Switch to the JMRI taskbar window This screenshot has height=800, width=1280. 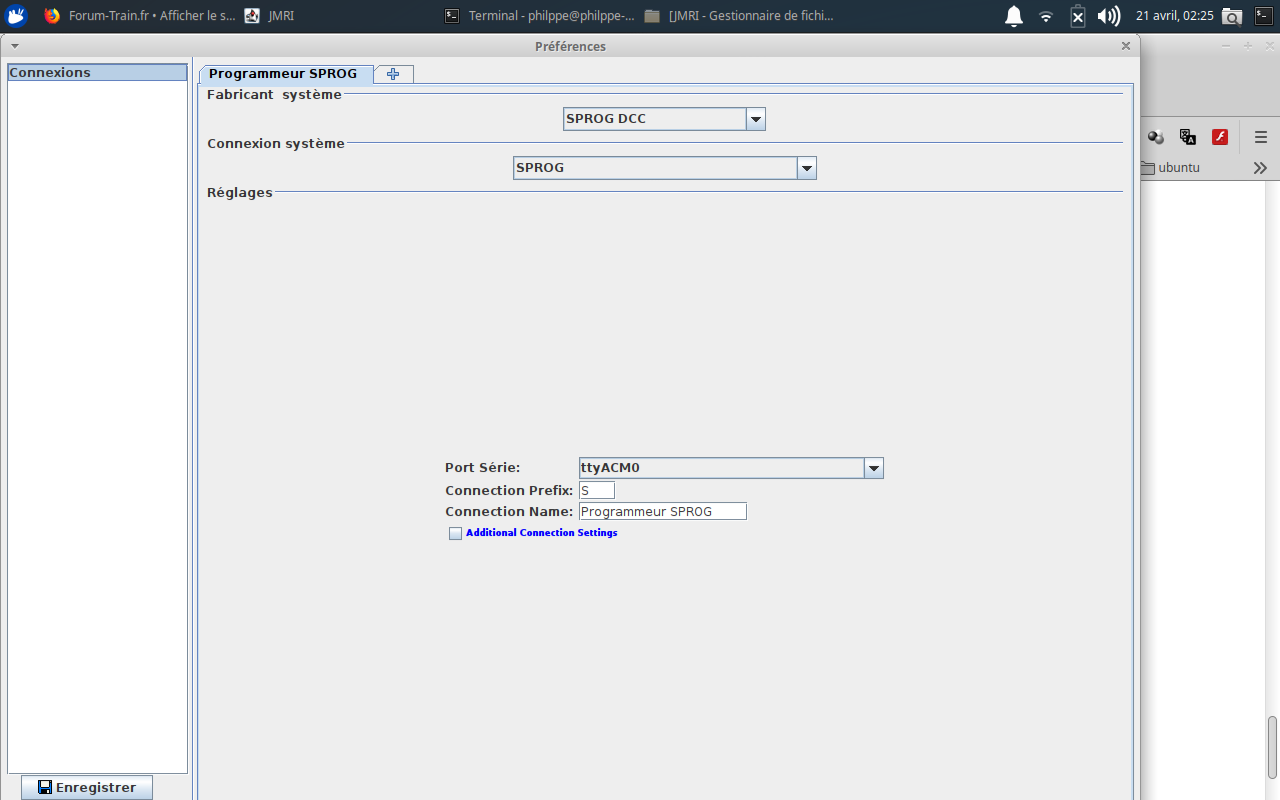coord(270,15)
